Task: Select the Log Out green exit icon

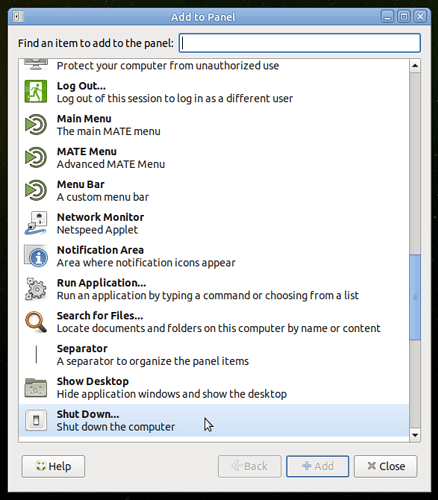Action: (36, 91)
